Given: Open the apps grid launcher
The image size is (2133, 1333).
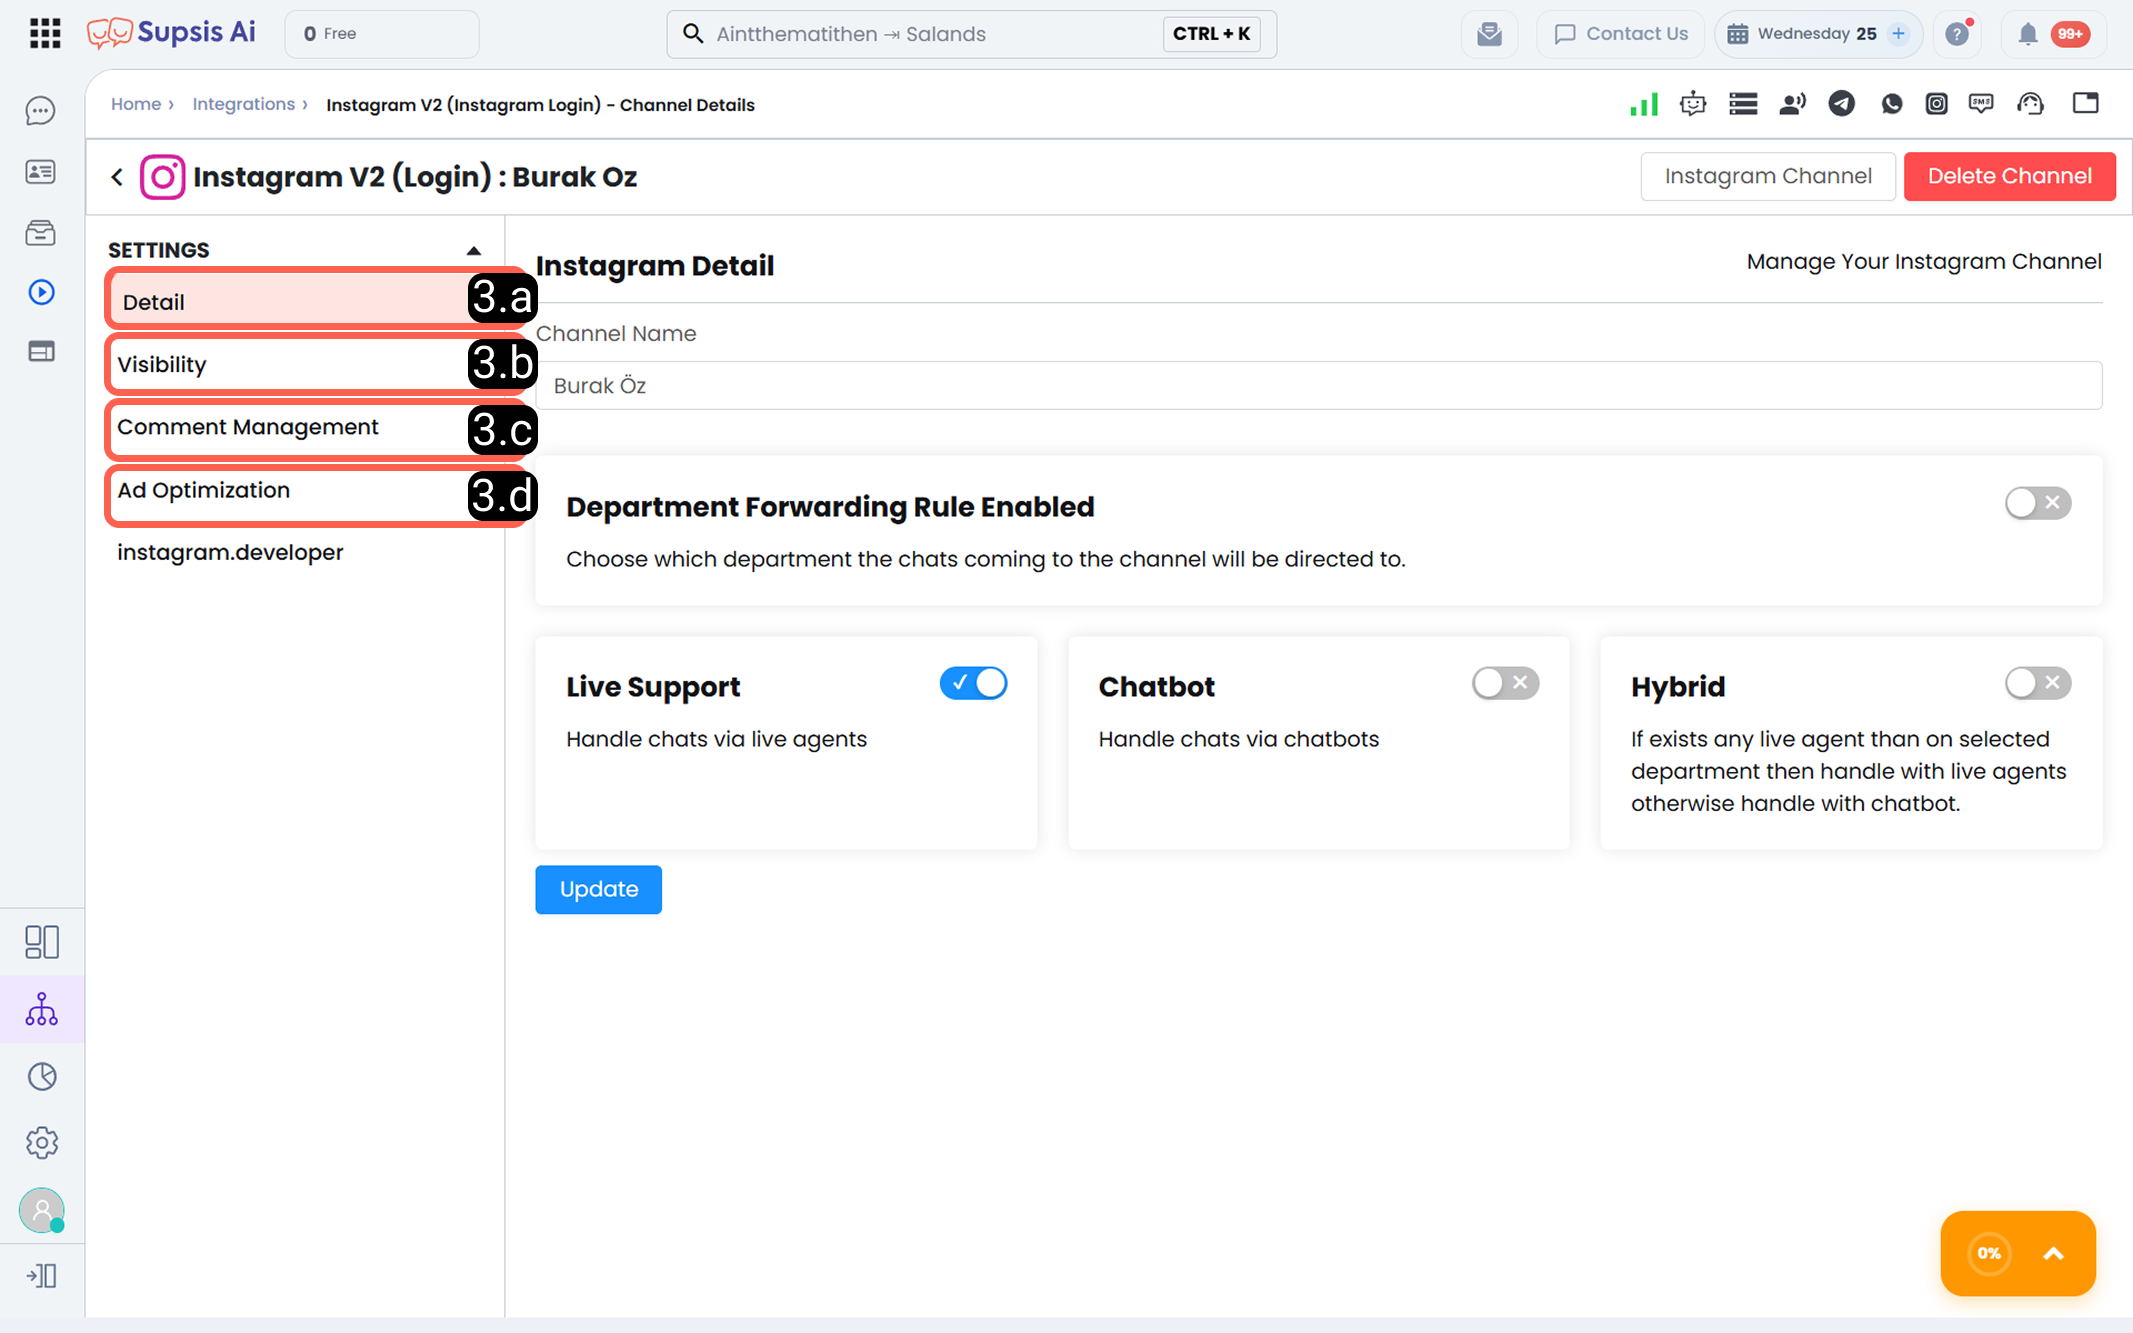Looking at the screenshot, I should pos(45,34).
